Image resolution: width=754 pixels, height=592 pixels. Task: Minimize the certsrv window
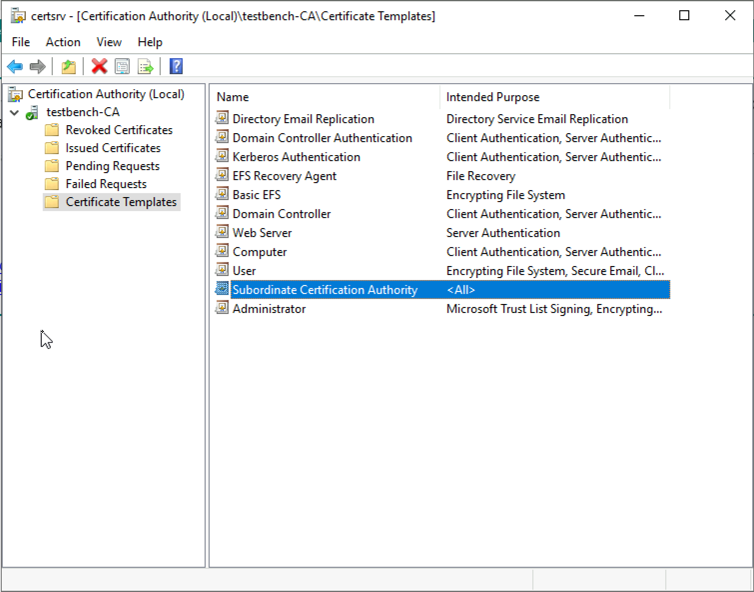coord(639,15)
